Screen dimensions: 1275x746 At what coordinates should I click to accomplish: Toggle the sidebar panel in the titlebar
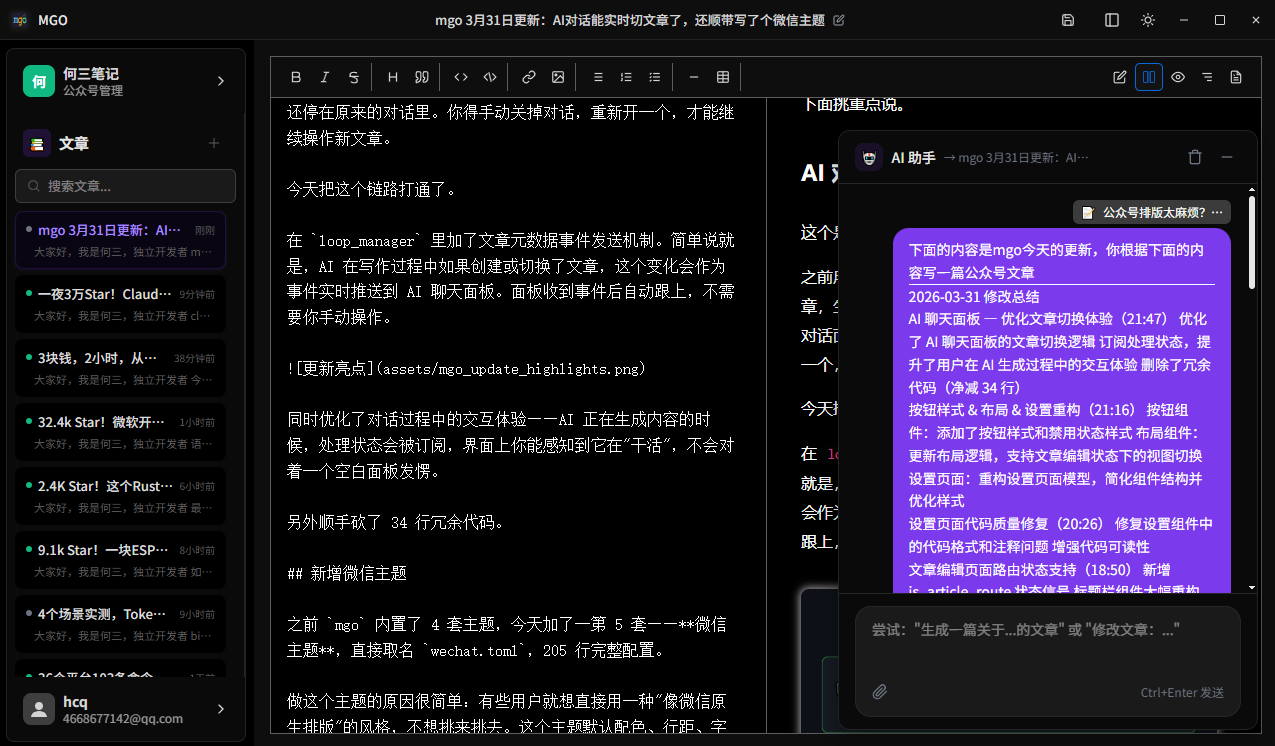[1110, 19]
